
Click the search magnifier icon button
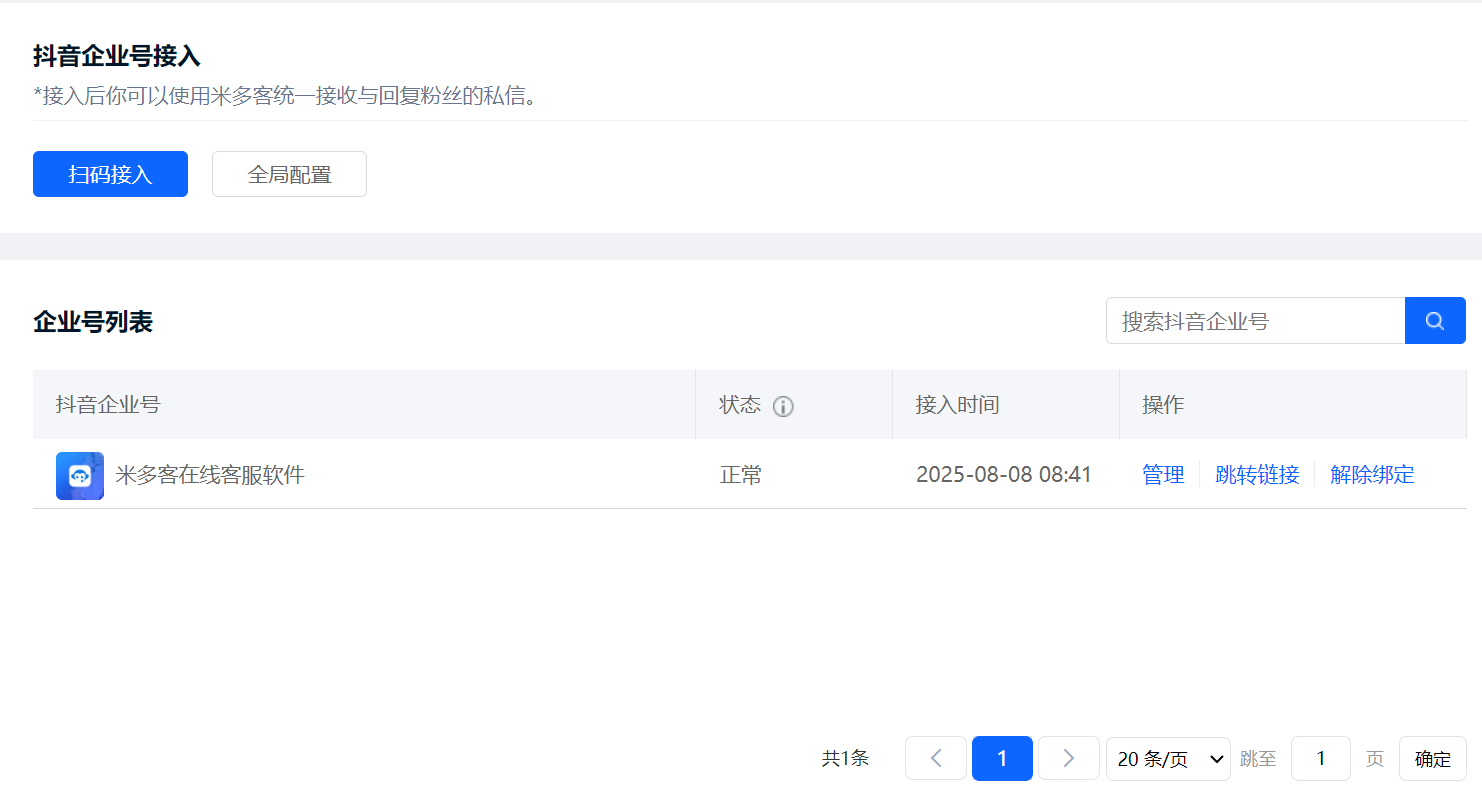click(1435, 321)
